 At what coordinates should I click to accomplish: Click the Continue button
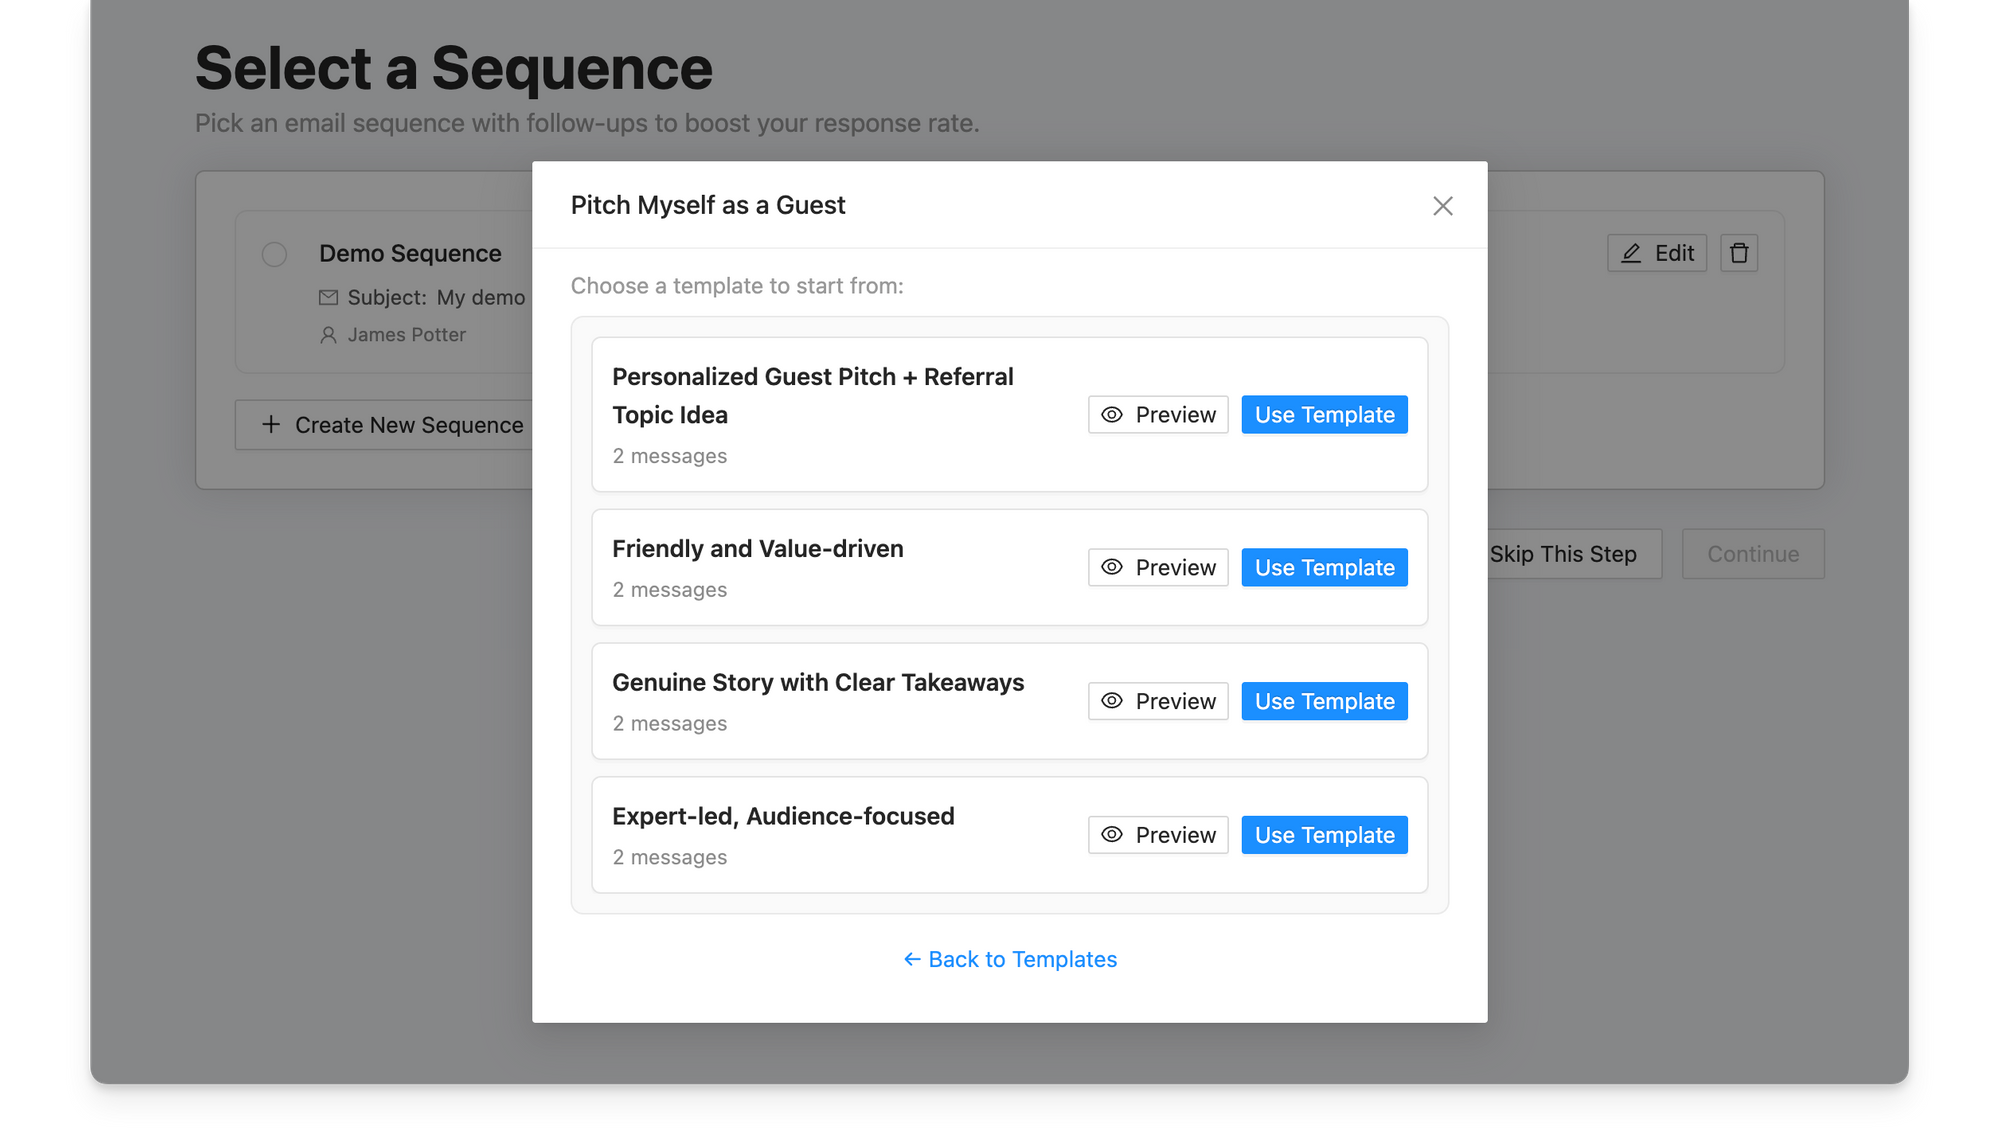coord(1753,553)
